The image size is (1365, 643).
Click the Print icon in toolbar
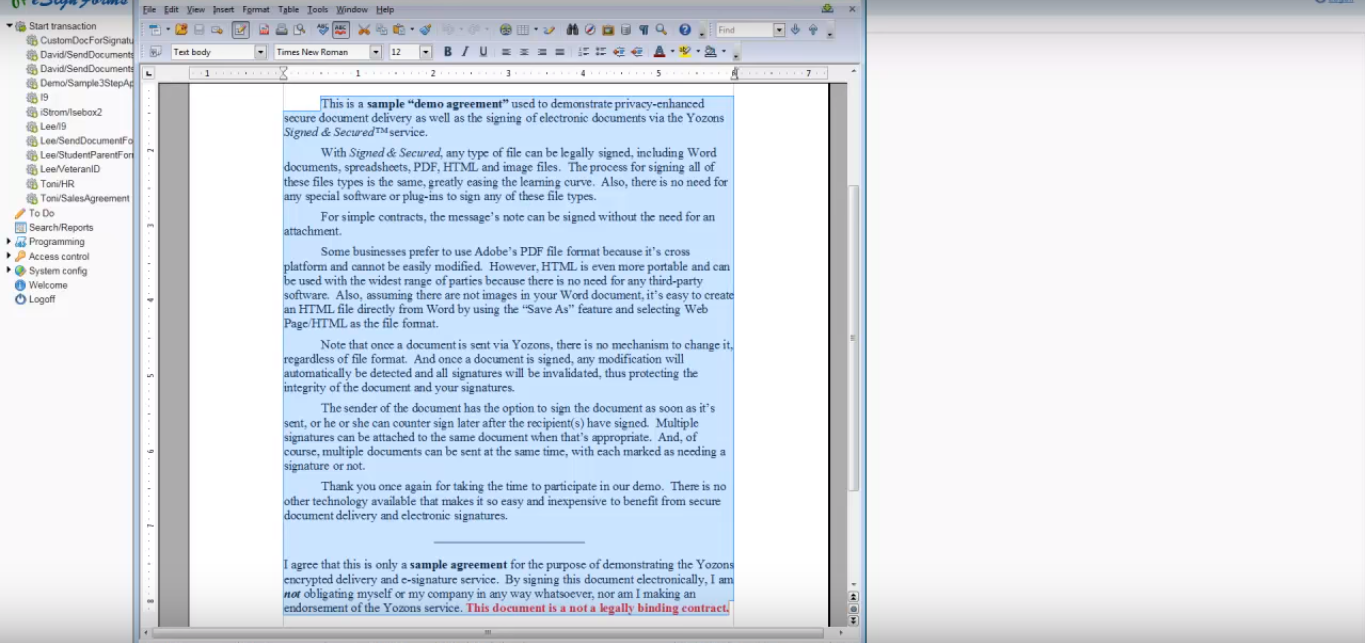pos(282,30)
